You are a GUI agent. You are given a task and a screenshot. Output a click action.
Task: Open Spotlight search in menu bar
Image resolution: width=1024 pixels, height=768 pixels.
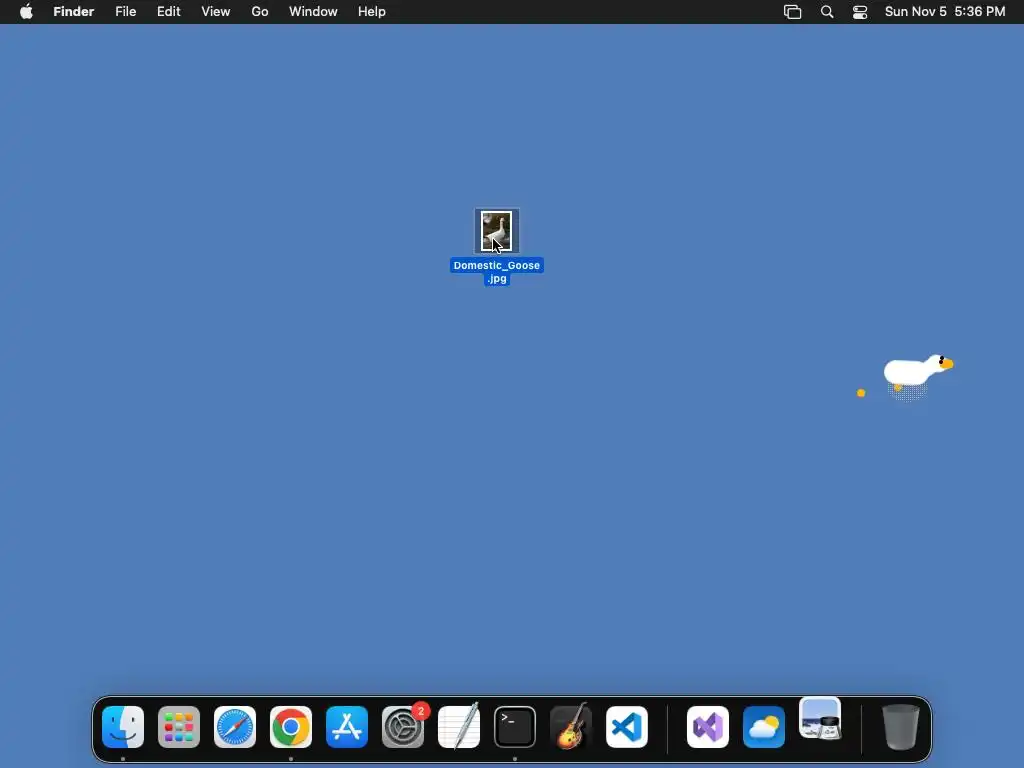[x=827, y=12]
